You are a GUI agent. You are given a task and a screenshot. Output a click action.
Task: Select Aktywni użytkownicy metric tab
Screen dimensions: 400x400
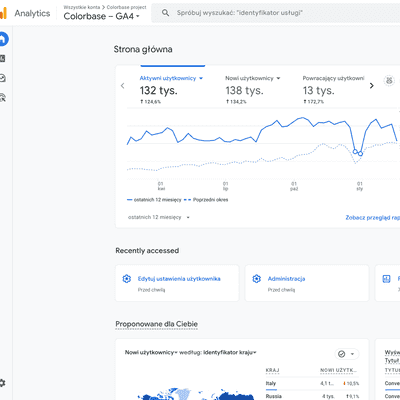pos(171,90)
